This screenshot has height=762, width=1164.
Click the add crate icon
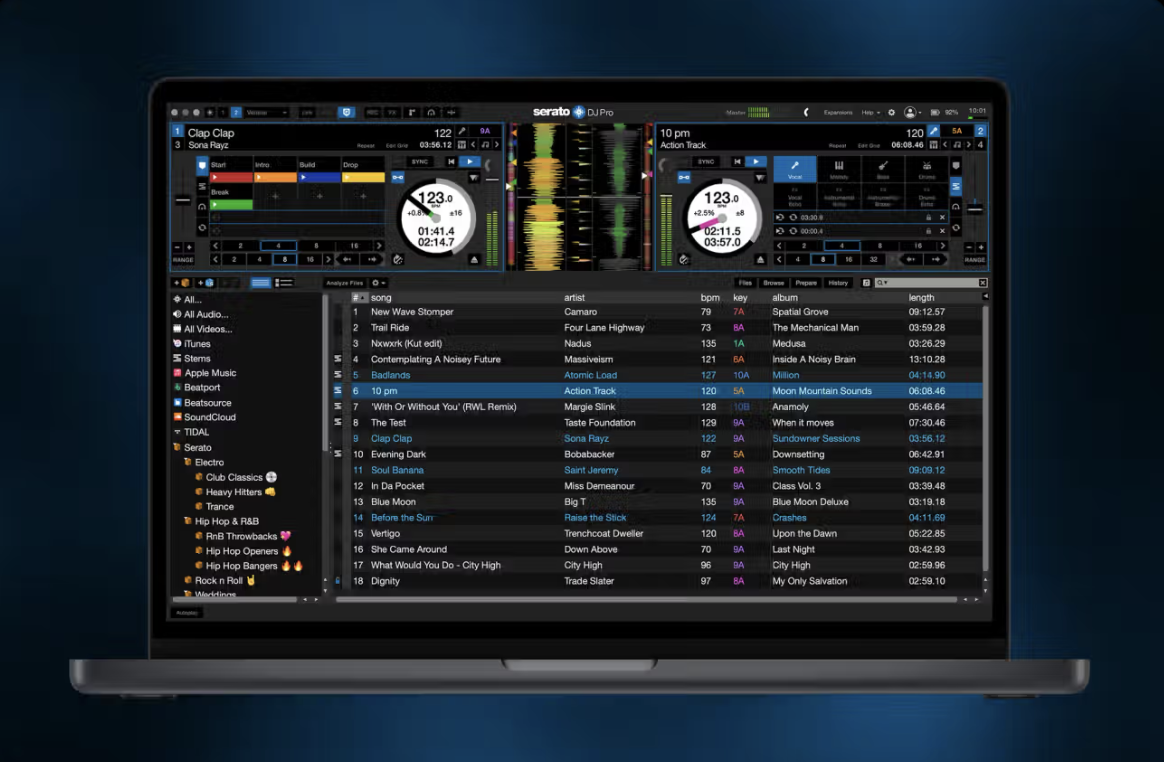tap(182, 283)
